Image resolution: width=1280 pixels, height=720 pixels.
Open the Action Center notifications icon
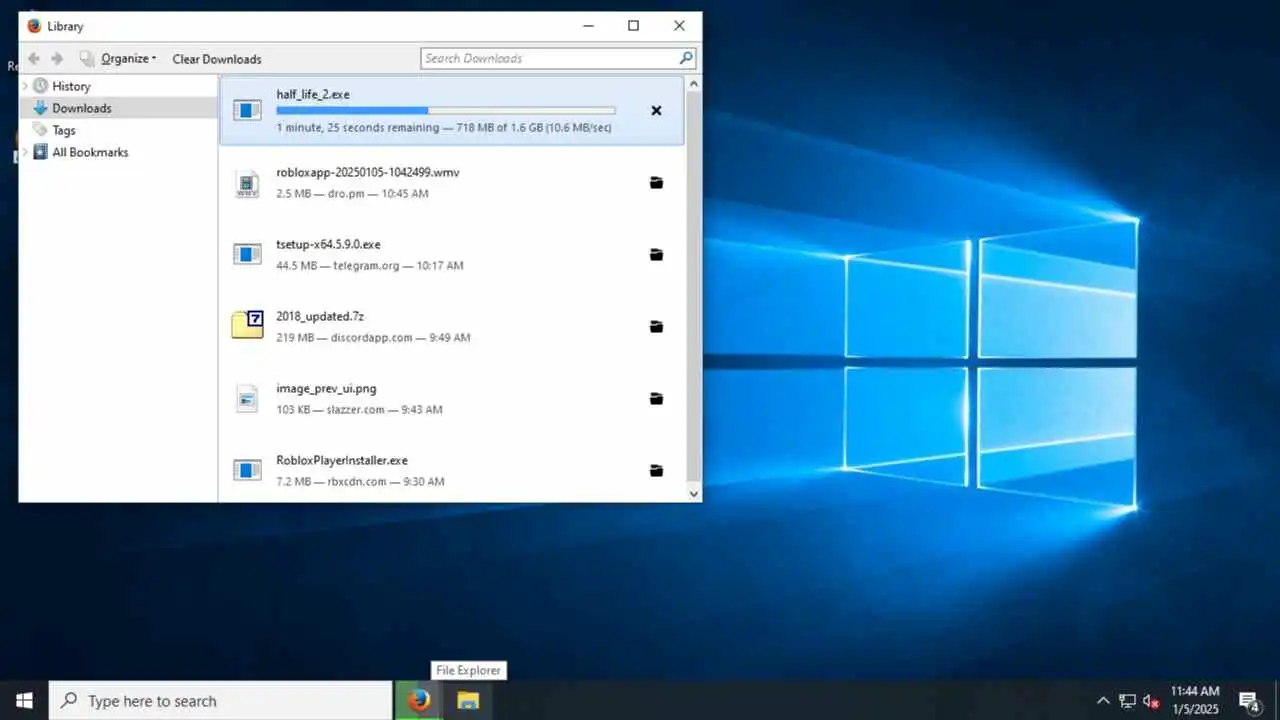coord(1249,701)
